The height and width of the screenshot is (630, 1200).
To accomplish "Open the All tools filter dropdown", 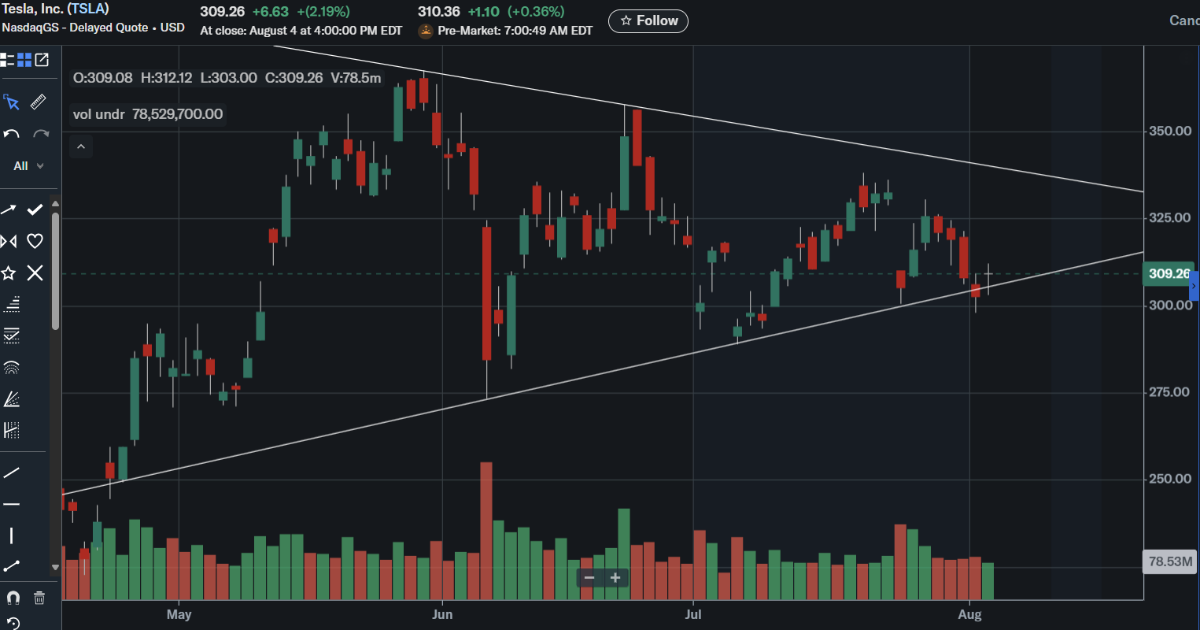I will tap(28, 166).
